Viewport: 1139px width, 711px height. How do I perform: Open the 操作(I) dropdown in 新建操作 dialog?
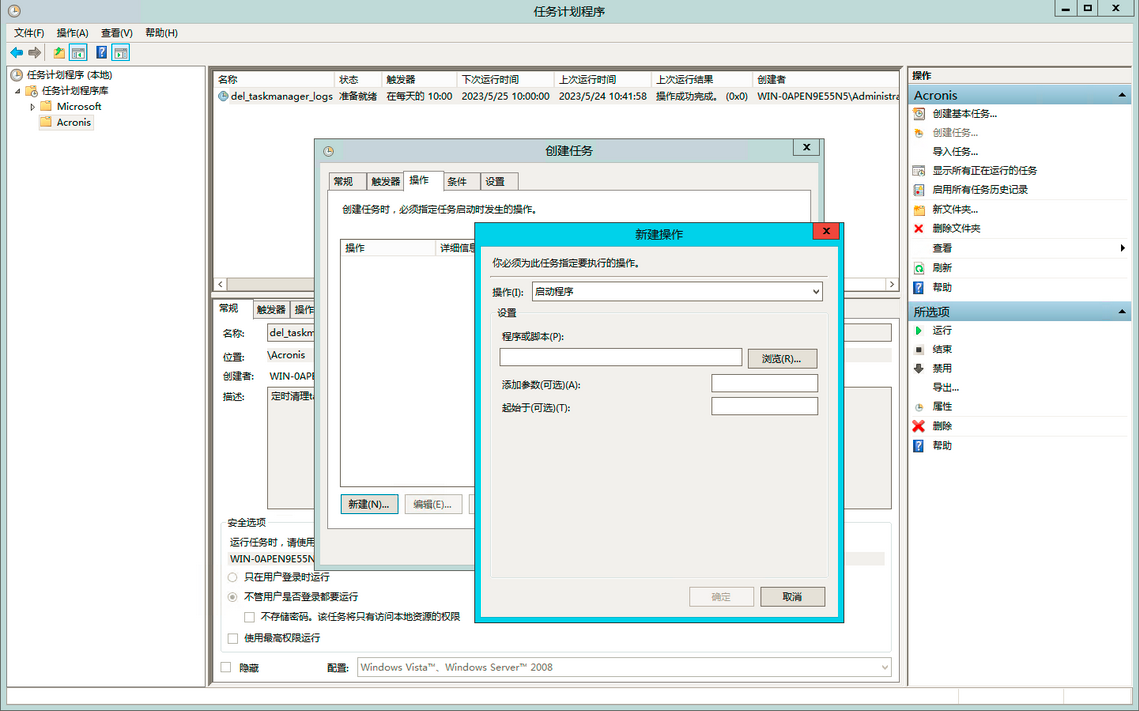click(x=677, y=291)
